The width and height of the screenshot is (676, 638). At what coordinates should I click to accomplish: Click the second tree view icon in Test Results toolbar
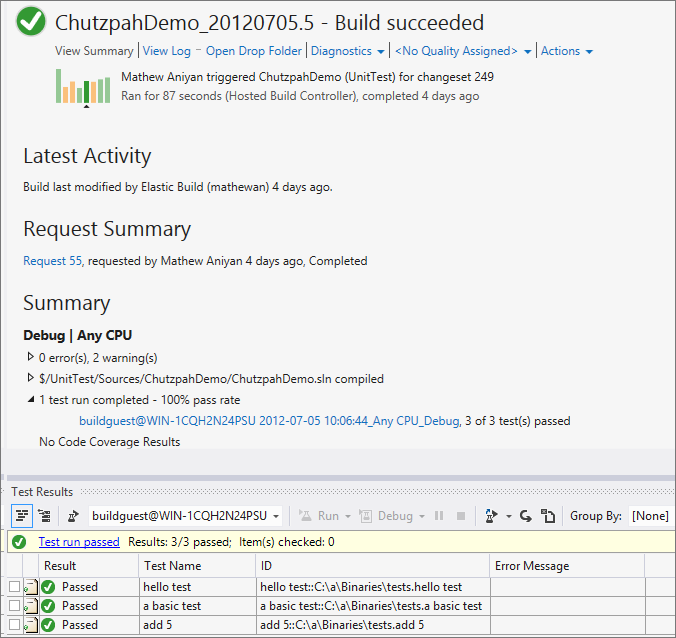[x=45, y=516]
